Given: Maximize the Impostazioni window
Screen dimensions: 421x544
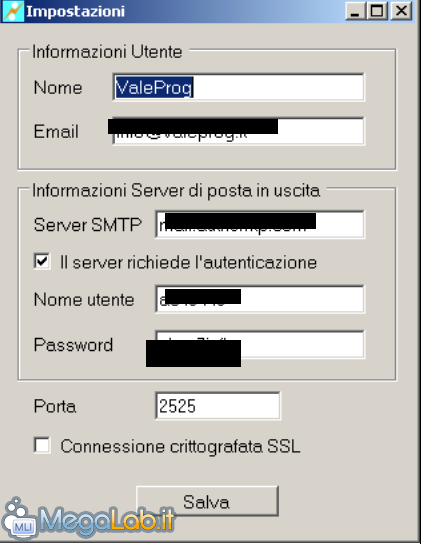Looking at the screenshot, I should coord(378,11).
